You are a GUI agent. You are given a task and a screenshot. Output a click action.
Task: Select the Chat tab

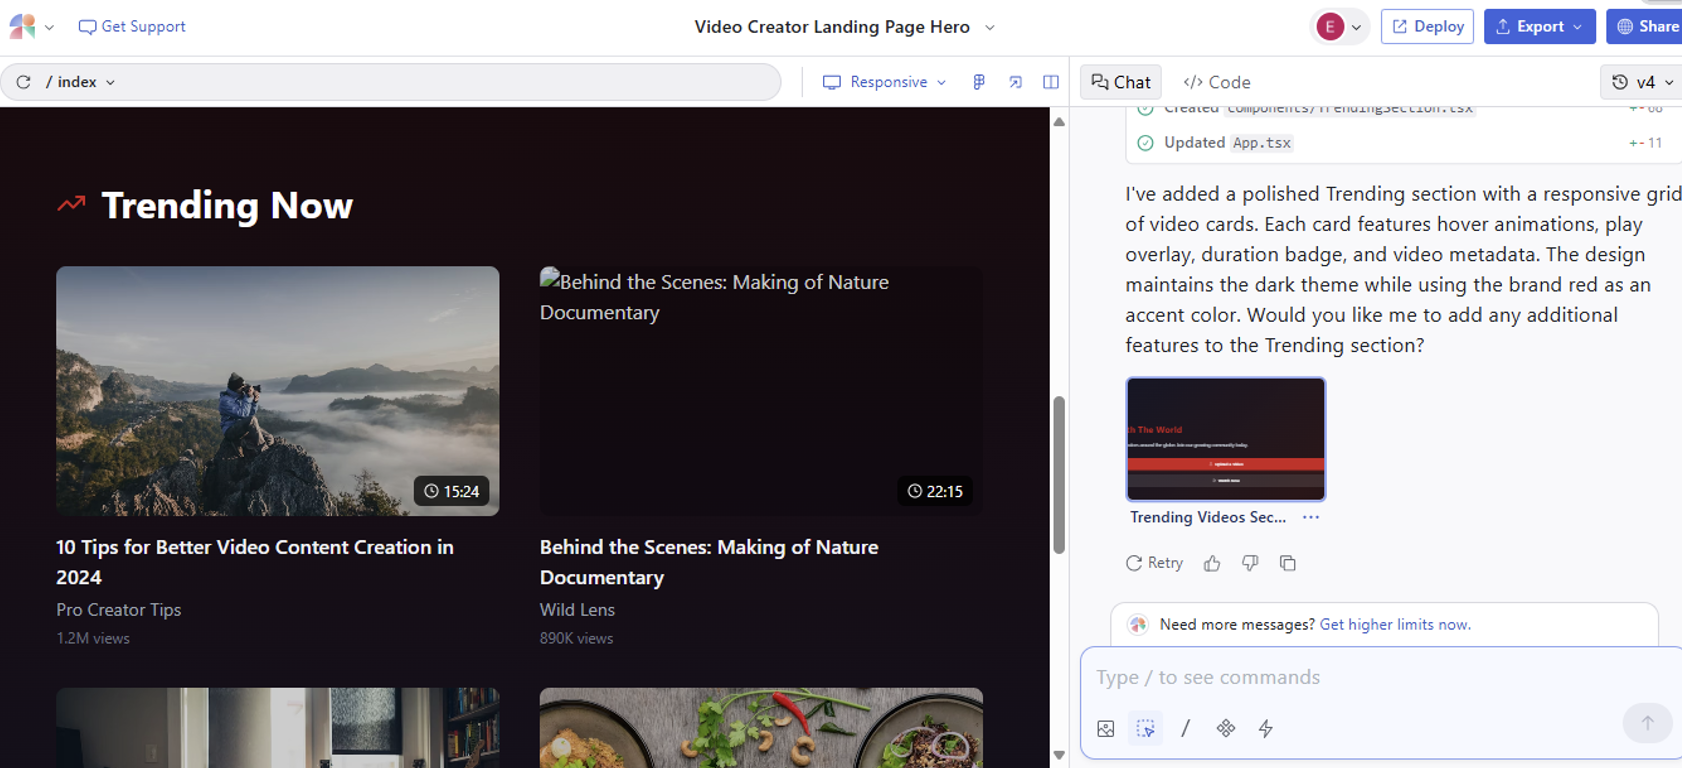tap(1121, 82)
